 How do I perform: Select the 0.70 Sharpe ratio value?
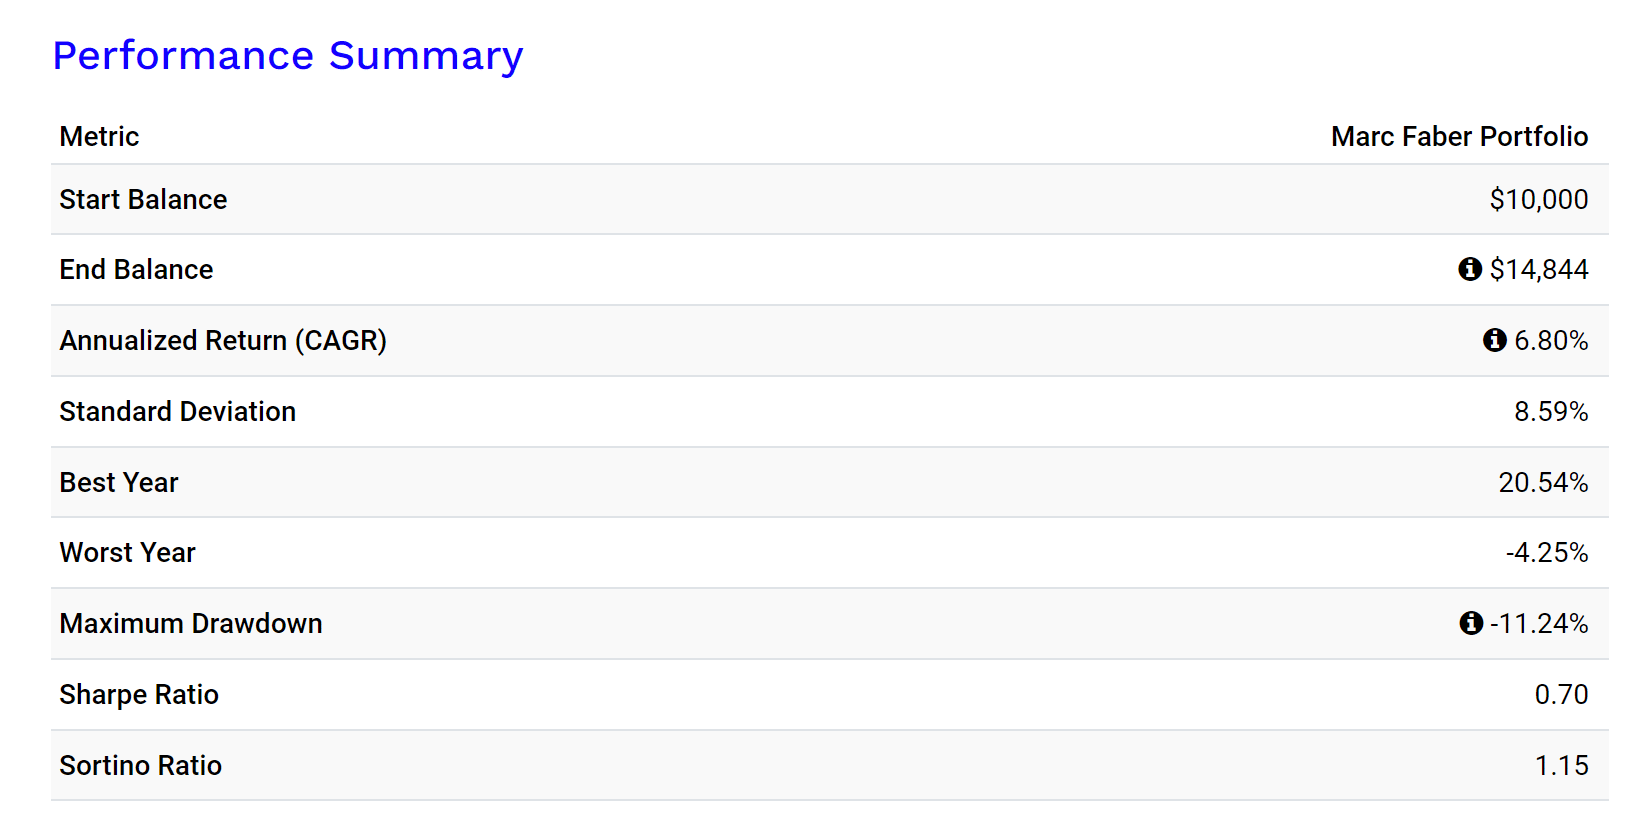(1561, 695)
